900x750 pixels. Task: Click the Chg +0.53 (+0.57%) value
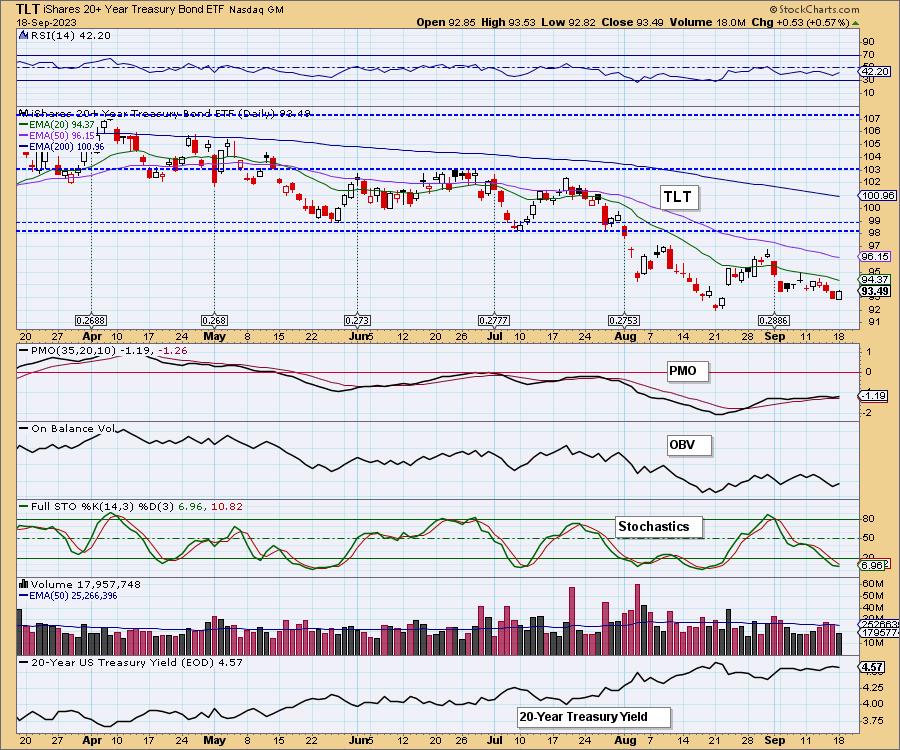tap(800, 22)
